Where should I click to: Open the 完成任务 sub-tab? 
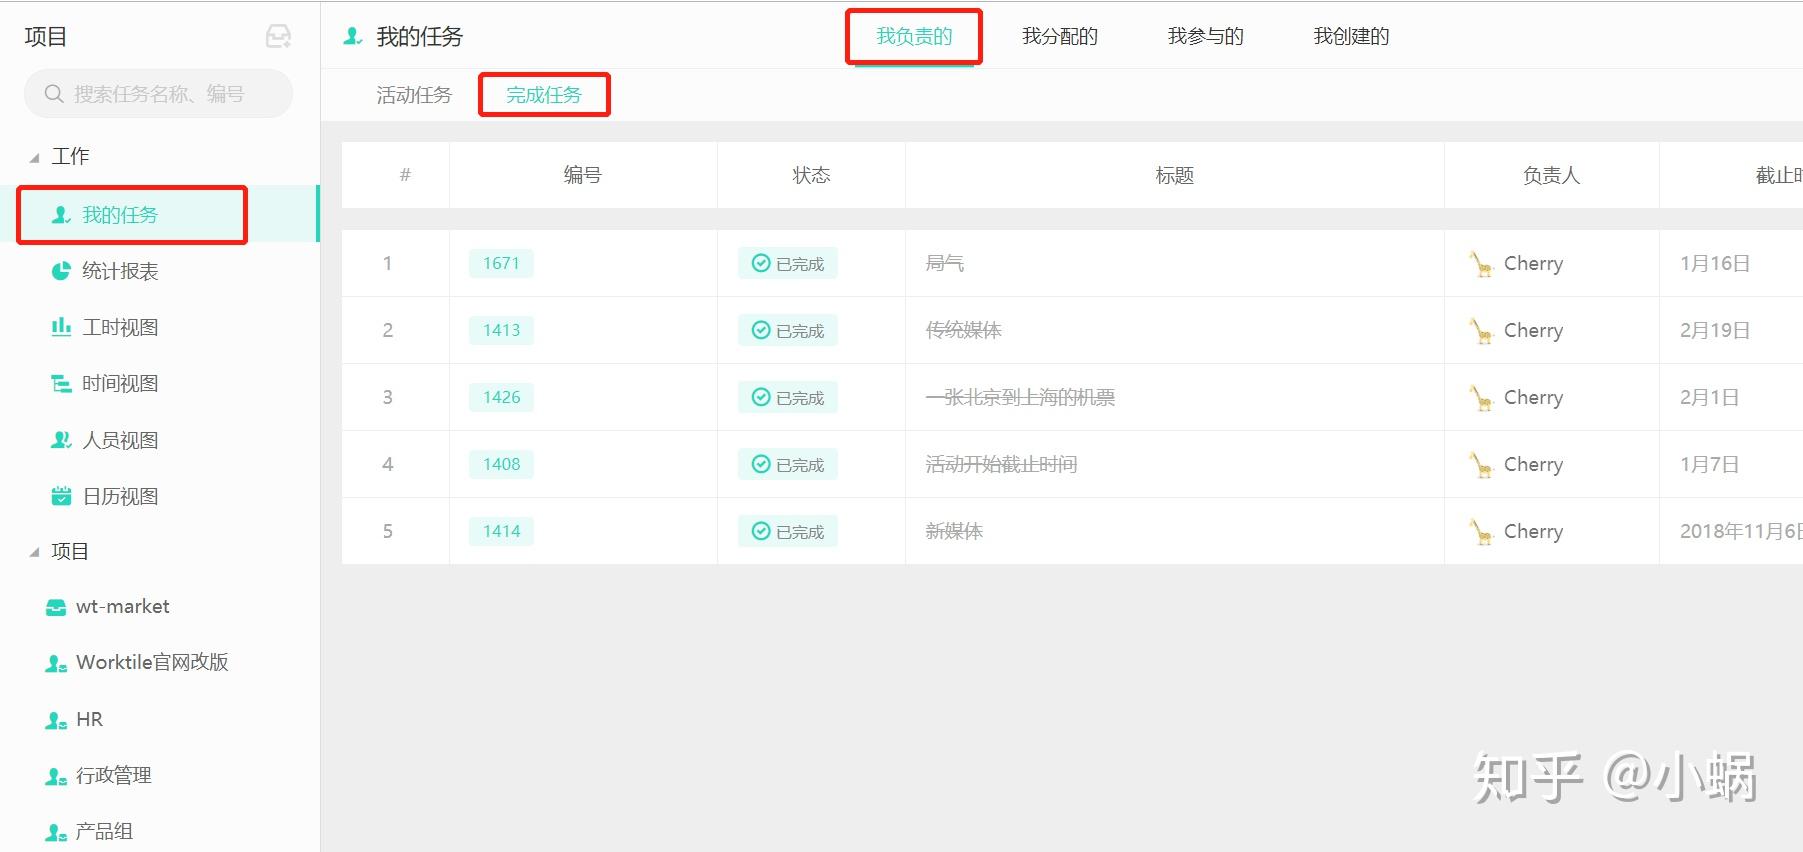tap(544, 95)
